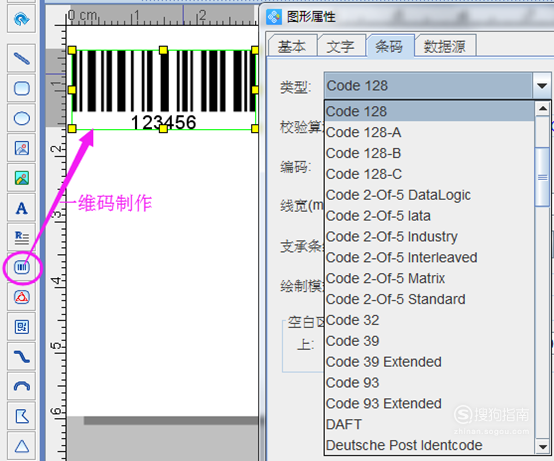Choose Code 39 option
The height and width of the screenshot is (461, 554).
click(x=429, y=341)
